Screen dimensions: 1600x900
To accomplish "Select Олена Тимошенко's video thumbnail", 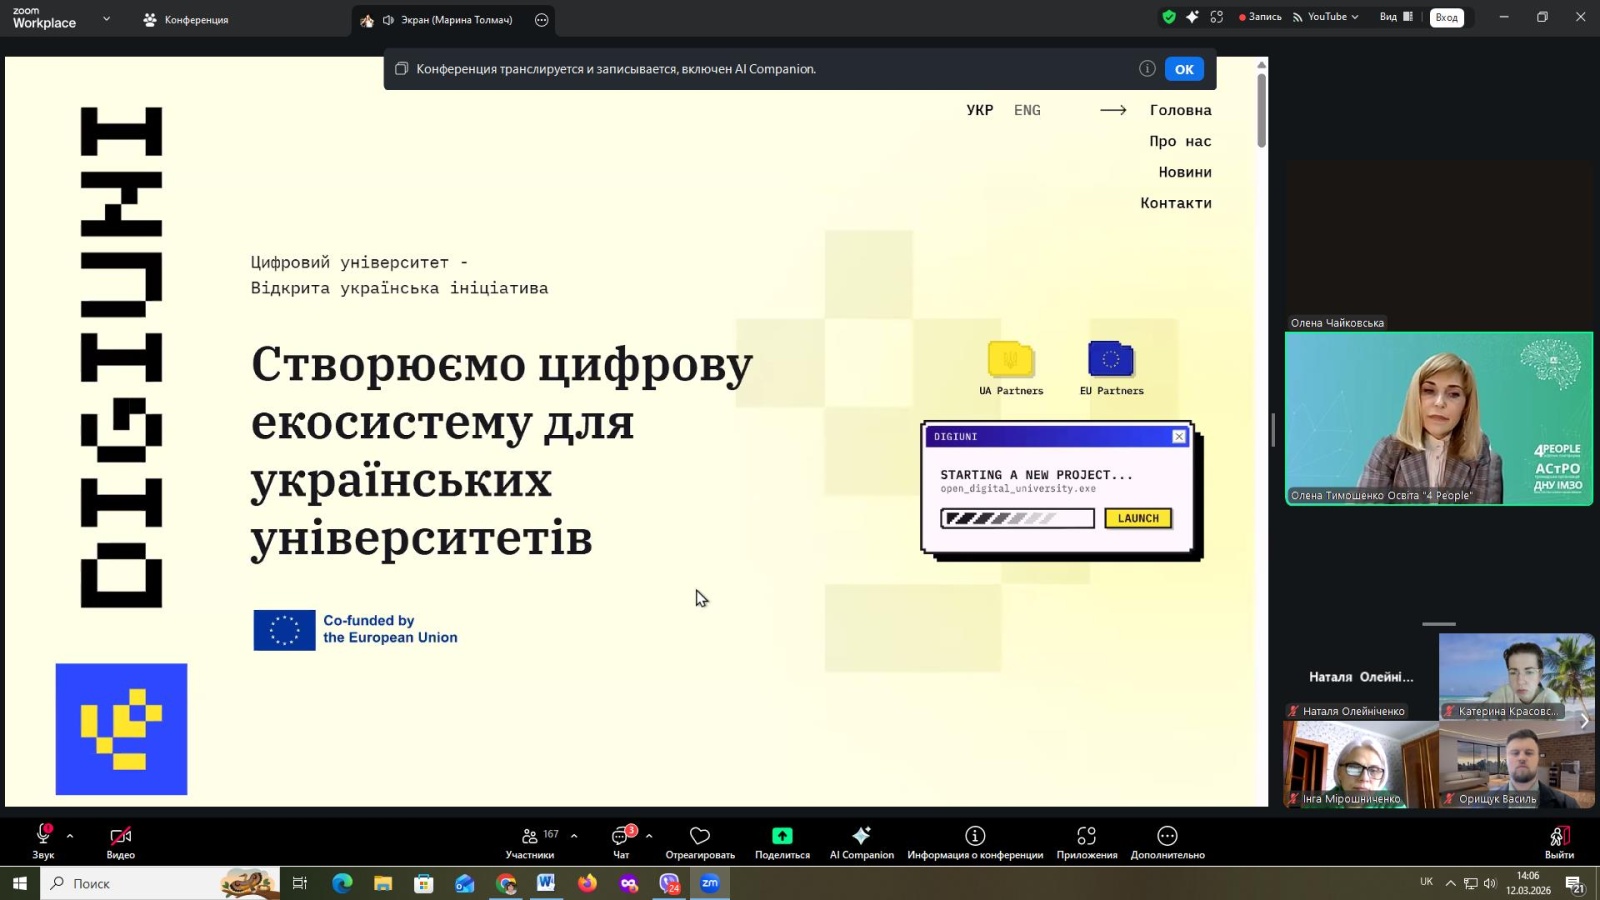I will pos(1438,418).
